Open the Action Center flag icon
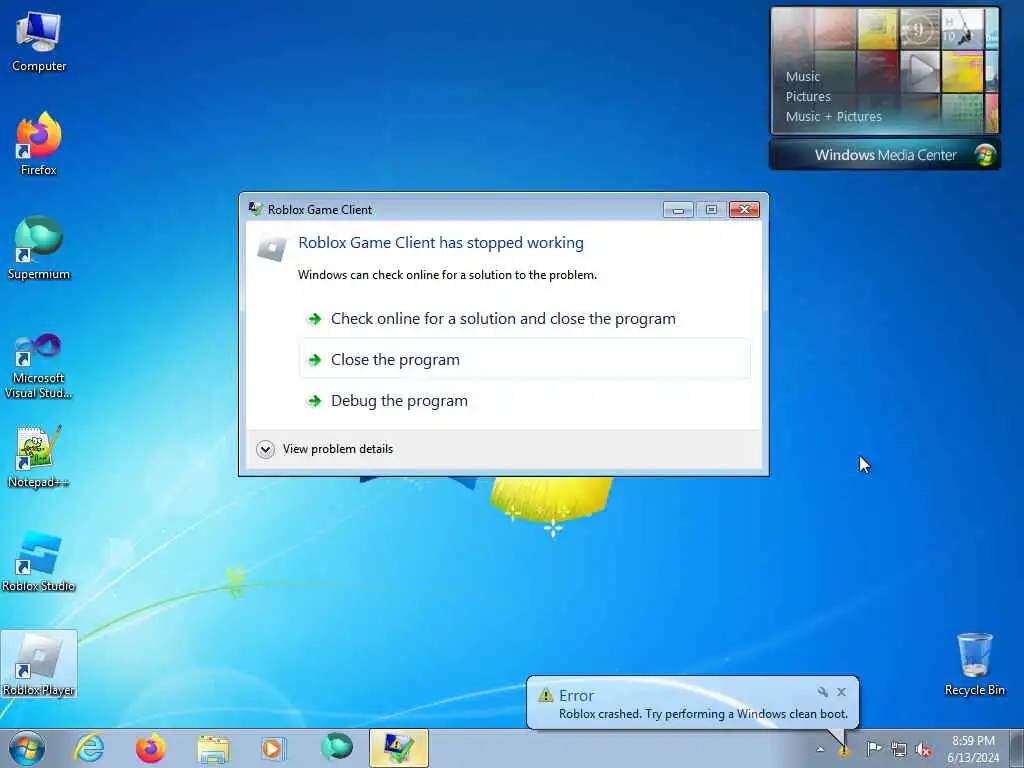Viewport: 1024px width, 768px height. [x=874, y=749]
